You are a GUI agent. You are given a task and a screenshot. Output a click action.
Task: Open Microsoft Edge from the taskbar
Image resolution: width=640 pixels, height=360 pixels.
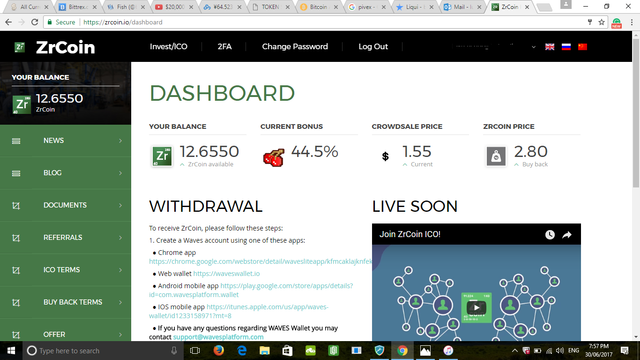click(x=242, y=351)
